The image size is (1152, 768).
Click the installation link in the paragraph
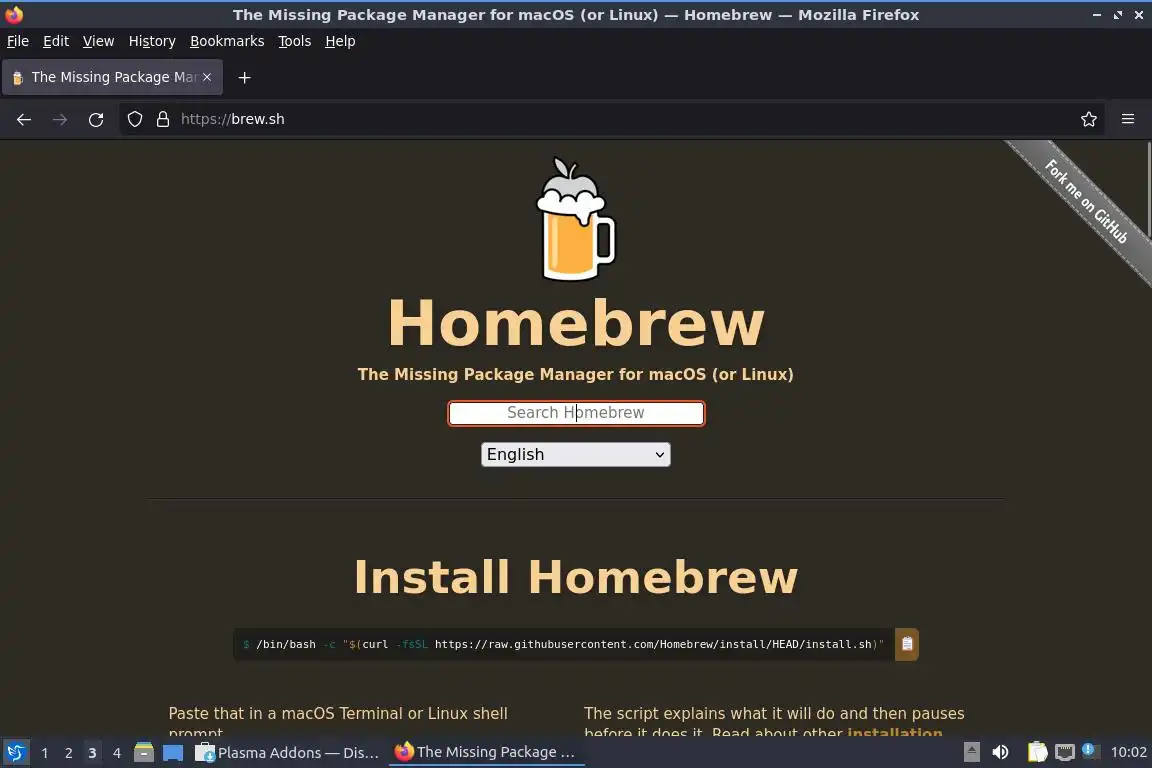(x=894, y=732)
